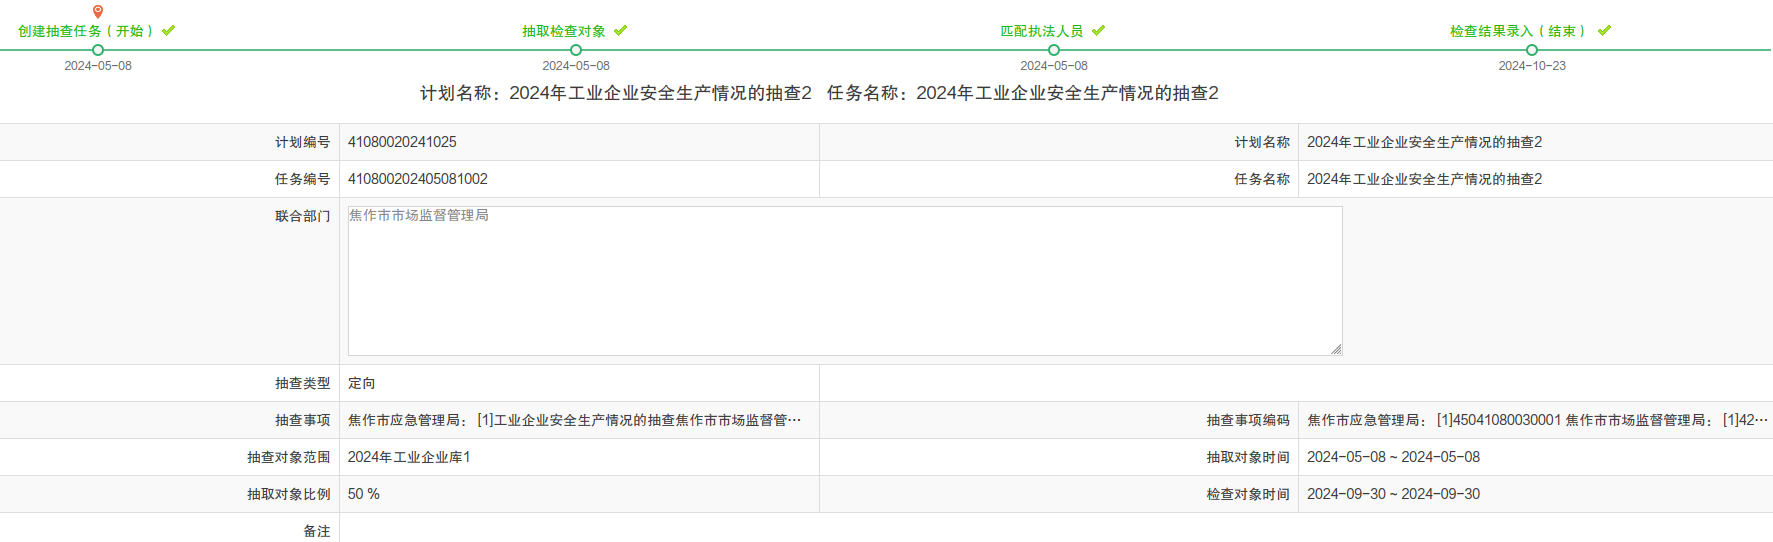Click checkmark beside 创建抽查任务 step
Screen dimensions: 1773x542
point(168,31)
